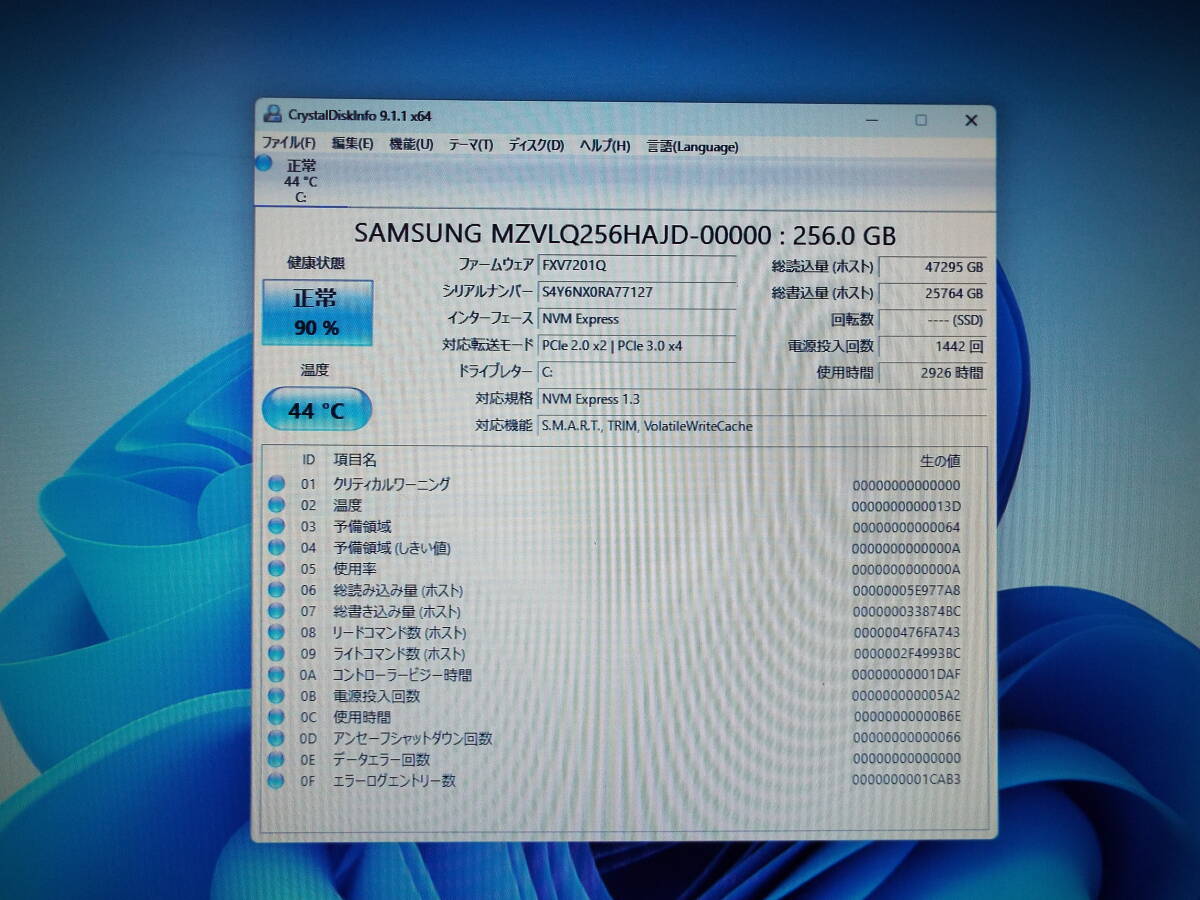Click raw value 000000476FA743

coord(906,633)
